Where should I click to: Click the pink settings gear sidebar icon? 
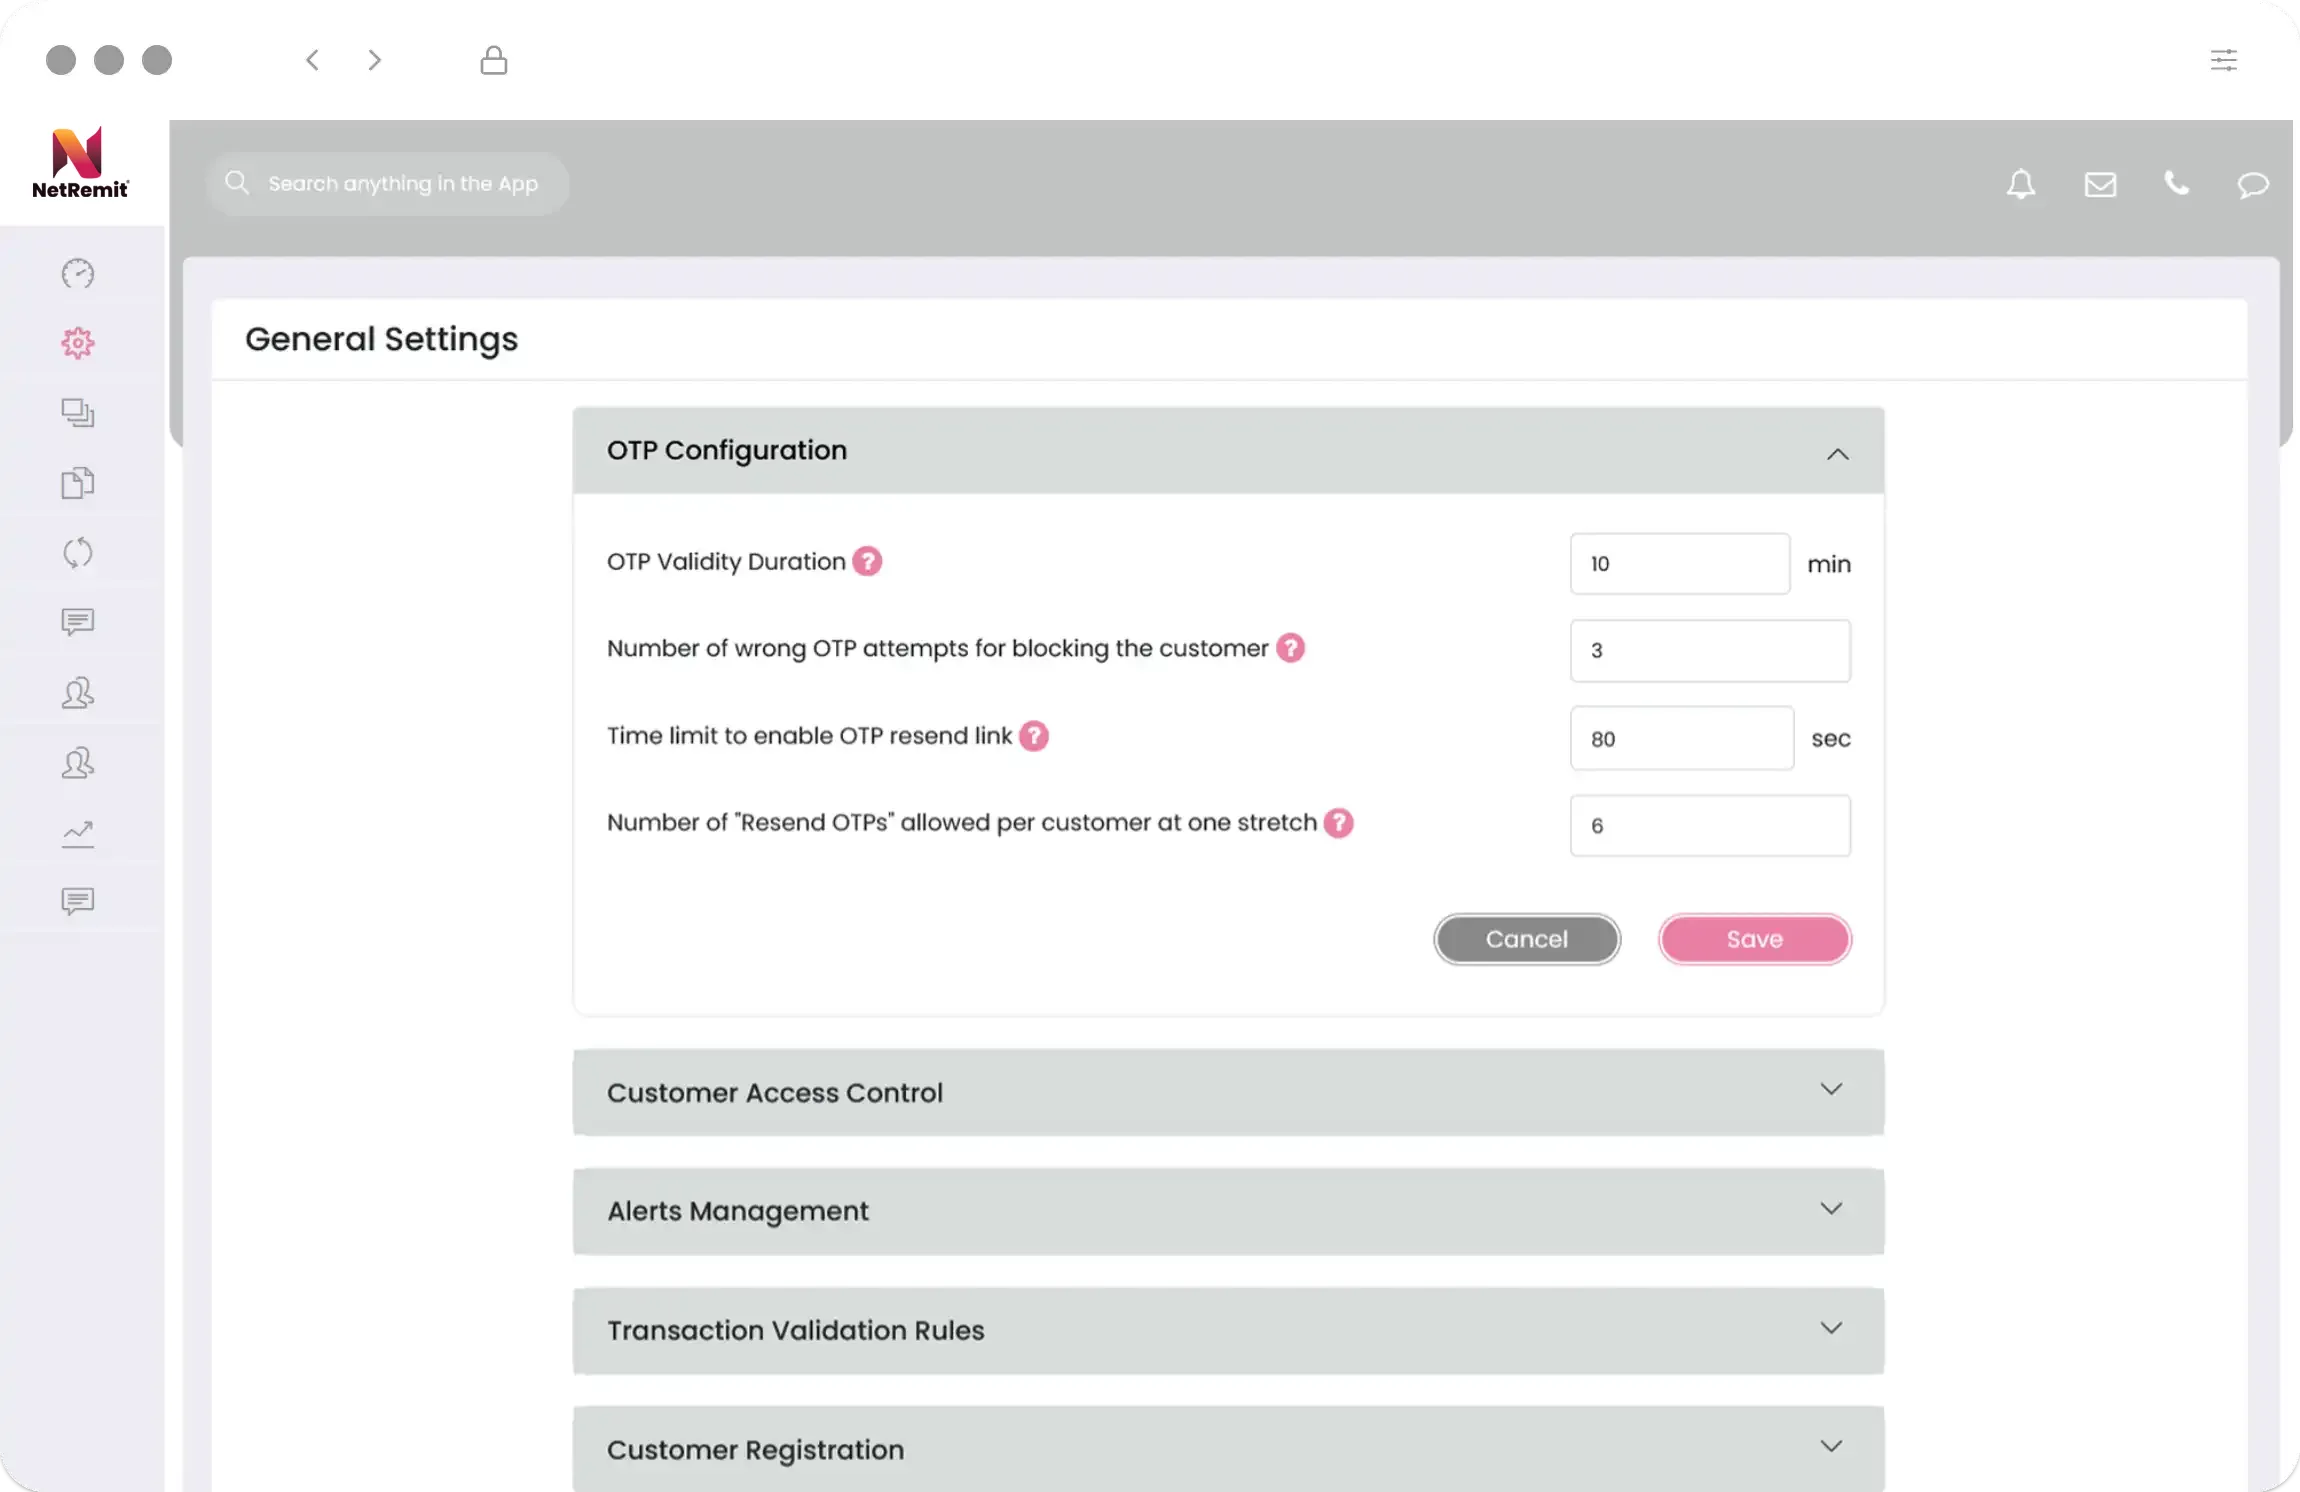pyautogui.click(x=78, y=343)
